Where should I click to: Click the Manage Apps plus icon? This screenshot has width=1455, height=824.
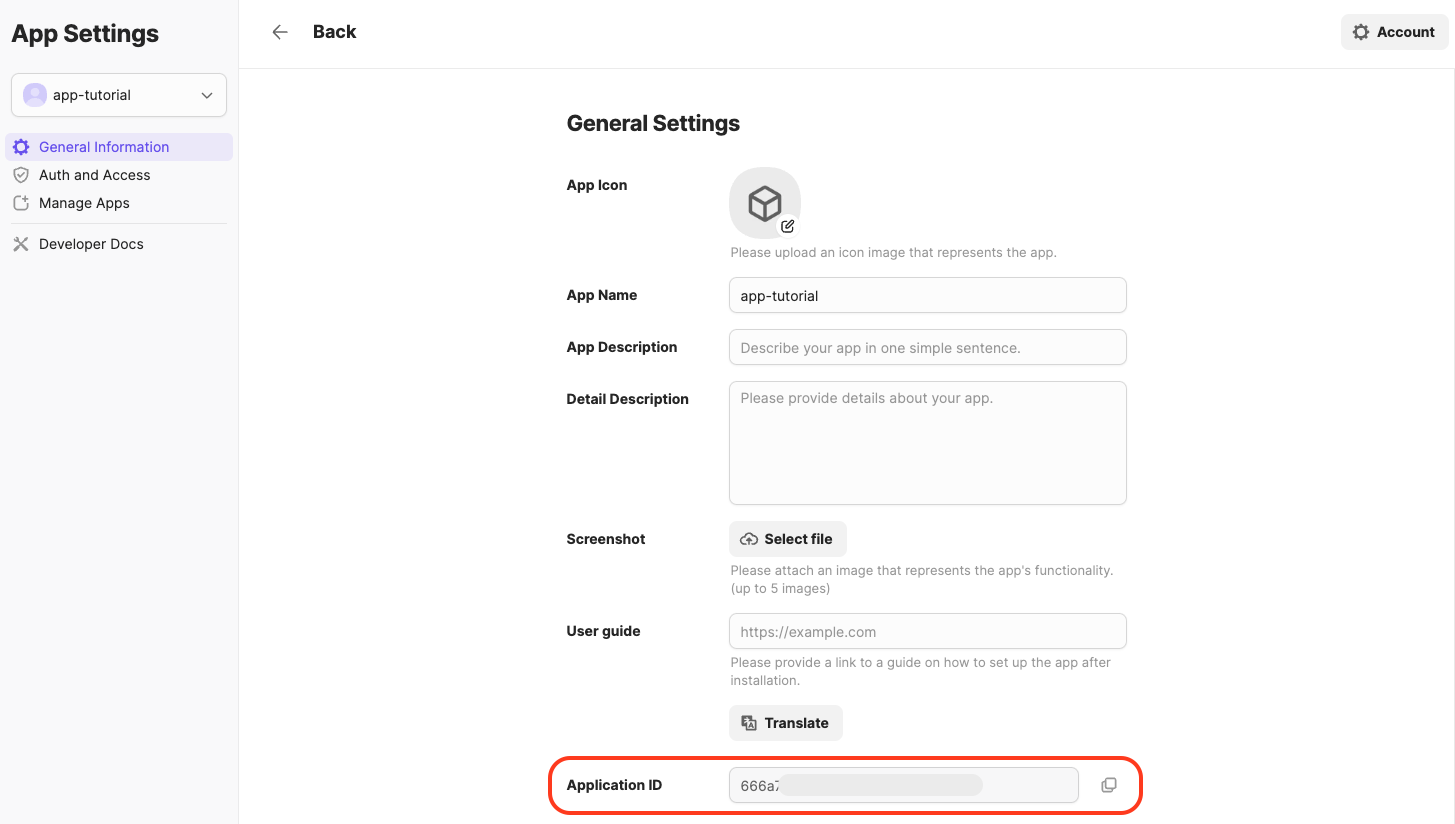21,203
